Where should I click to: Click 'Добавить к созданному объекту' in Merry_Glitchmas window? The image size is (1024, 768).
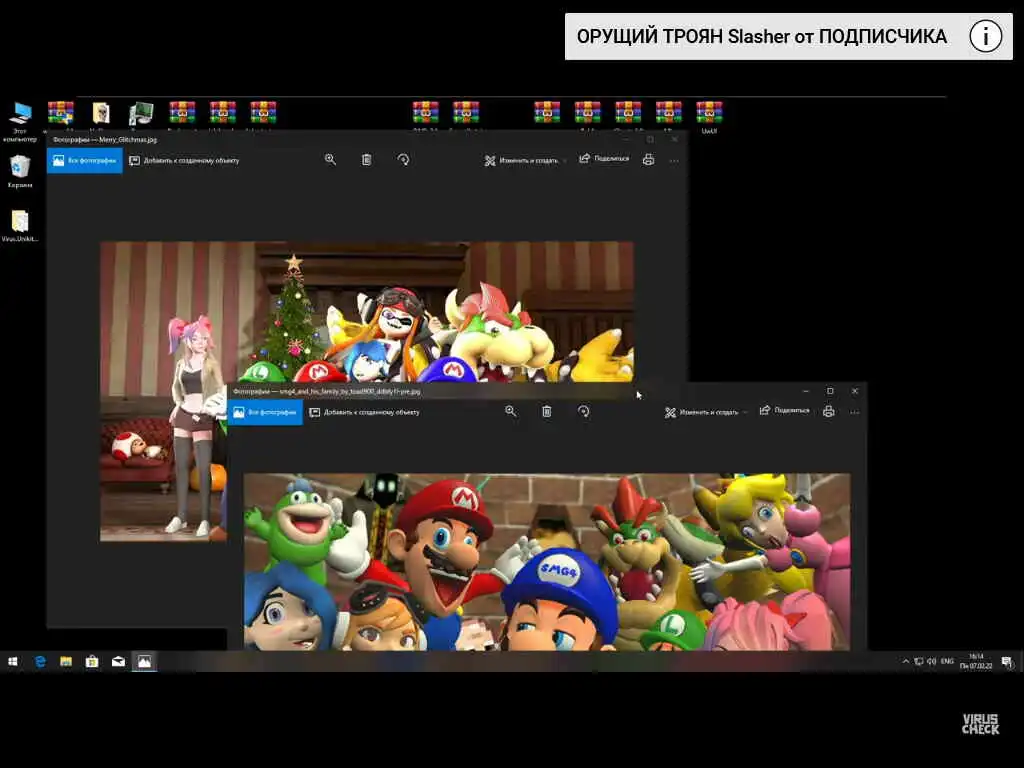pyautogui.click(x=184, y=160)
